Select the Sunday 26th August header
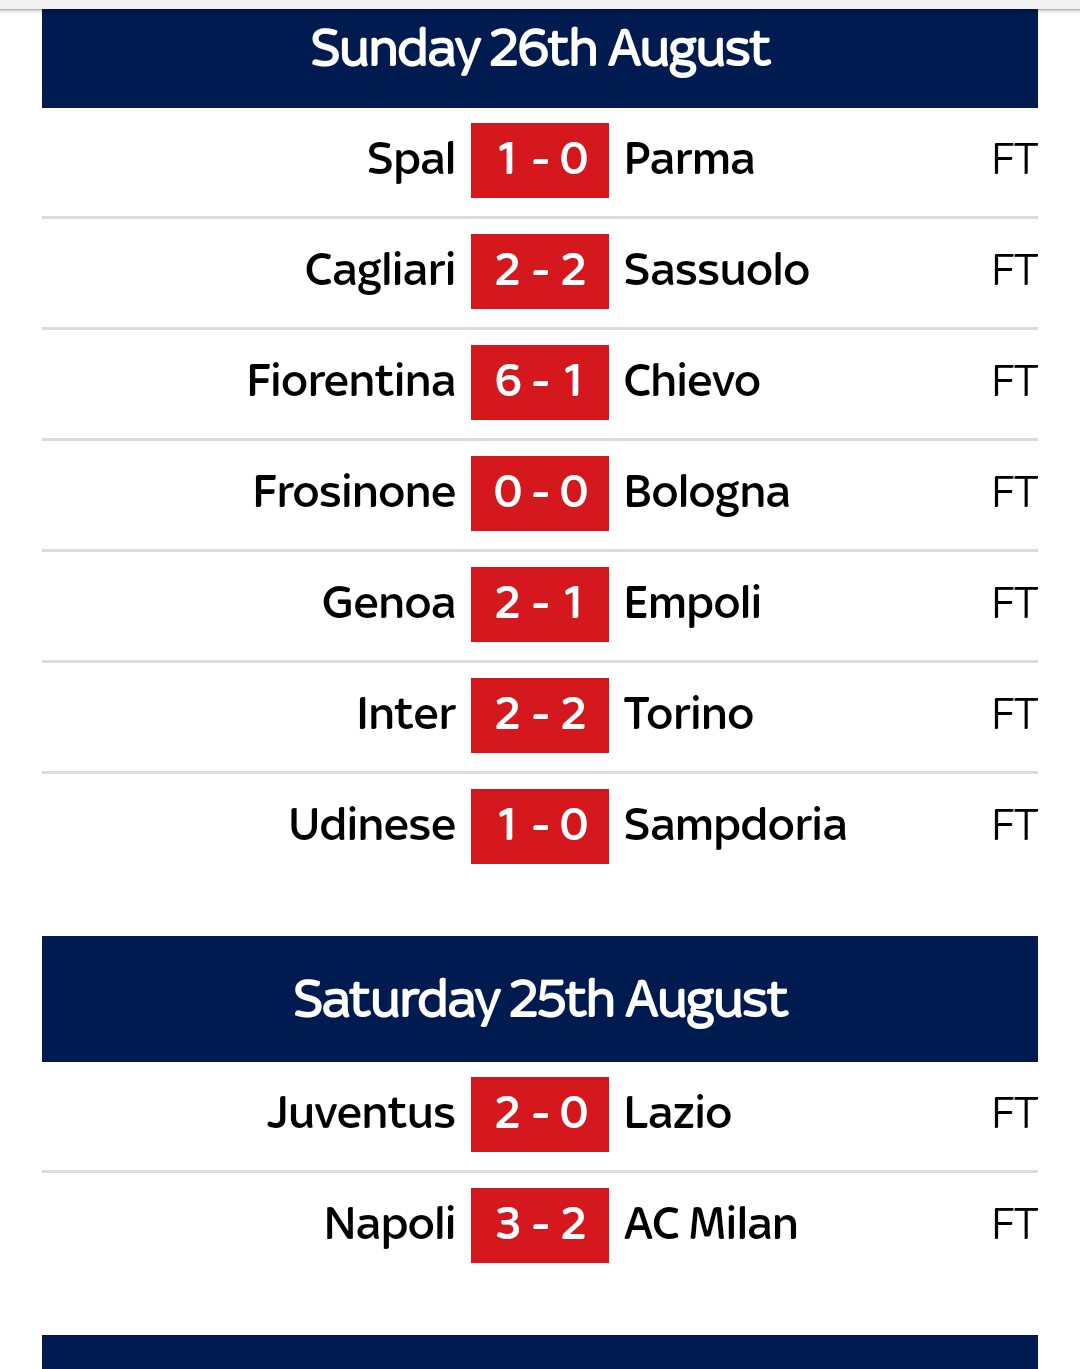Screen dimensions: 1080x1369 coord(540,58)
